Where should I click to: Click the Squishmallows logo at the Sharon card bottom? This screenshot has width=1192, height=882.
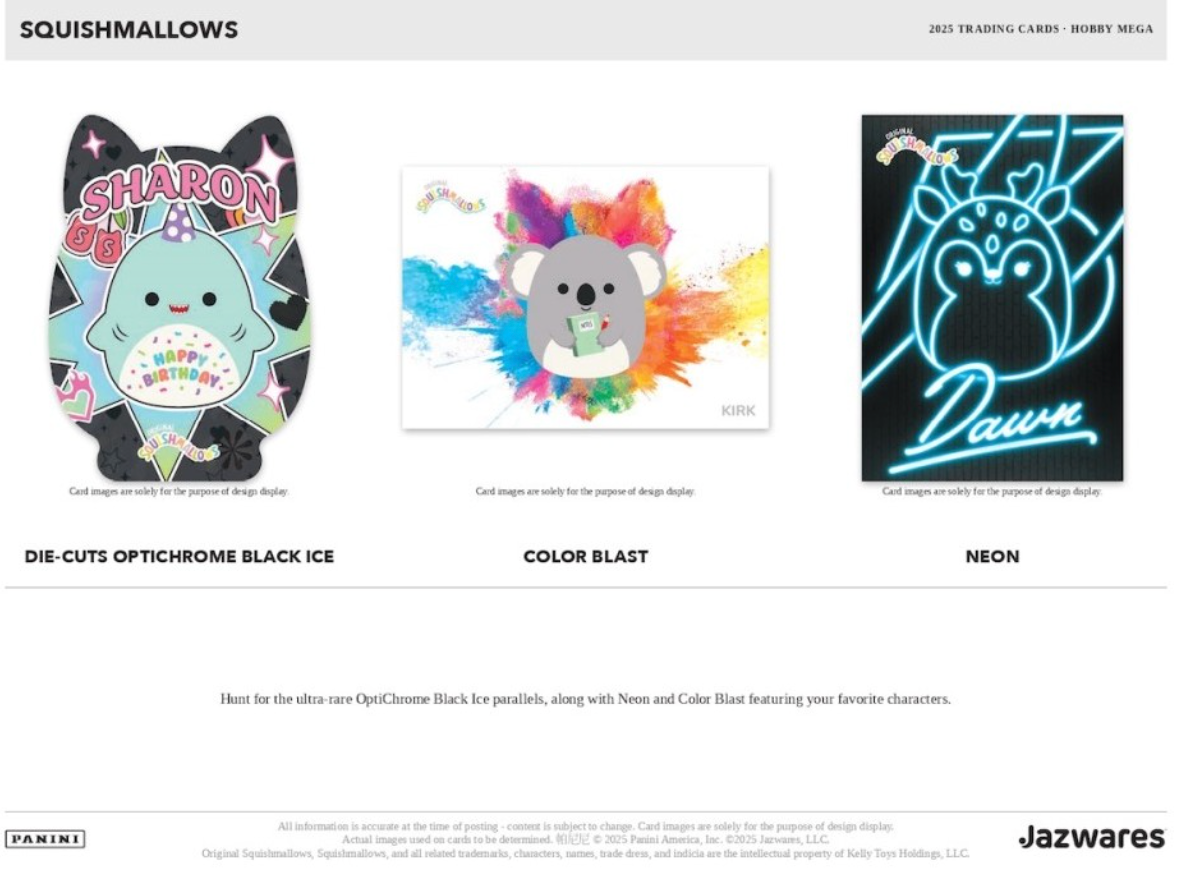pos(178,443)
